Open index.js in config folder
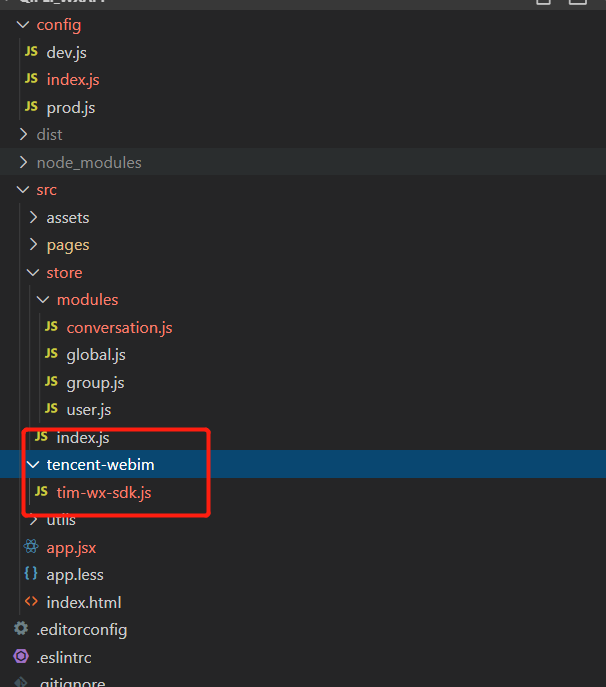The image size is (606, 687). (73, 80)
